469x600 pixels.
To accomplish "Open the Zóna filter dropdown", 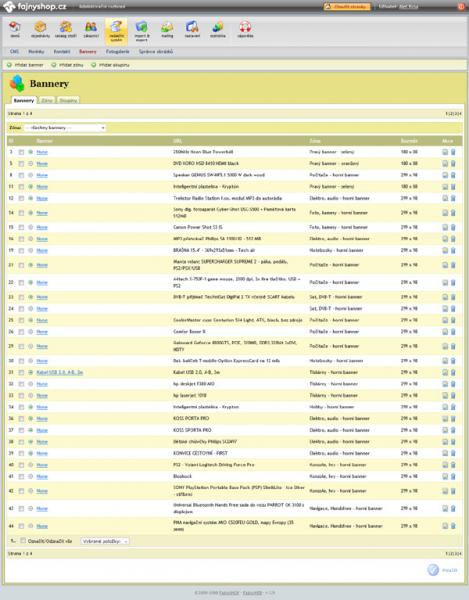I will point(65,128).
